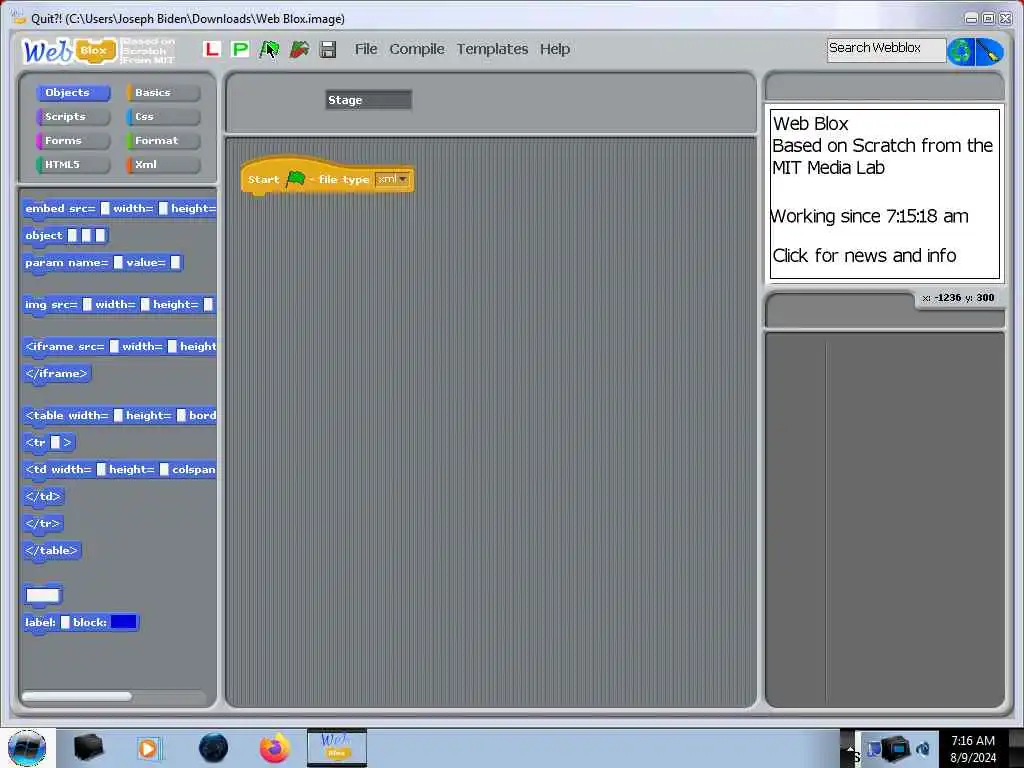Screen dimensions: 1024x768
Task: Click the param name input slot
Action: point(118,263)
